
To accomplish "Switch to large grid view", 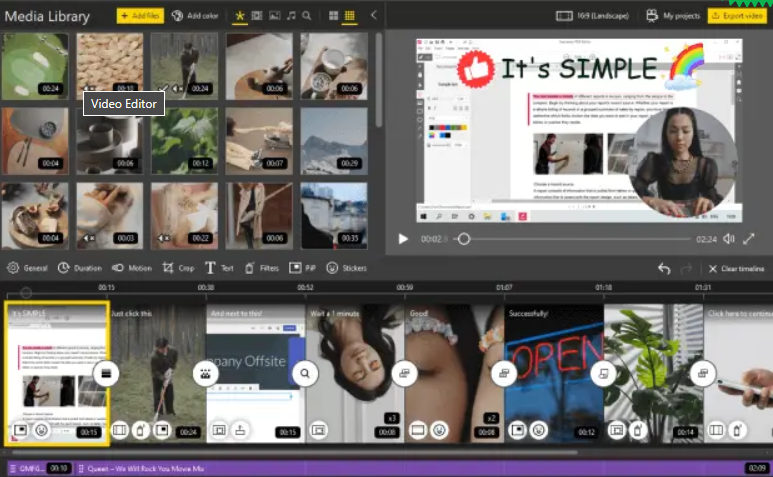I will (x=333, y=16).
